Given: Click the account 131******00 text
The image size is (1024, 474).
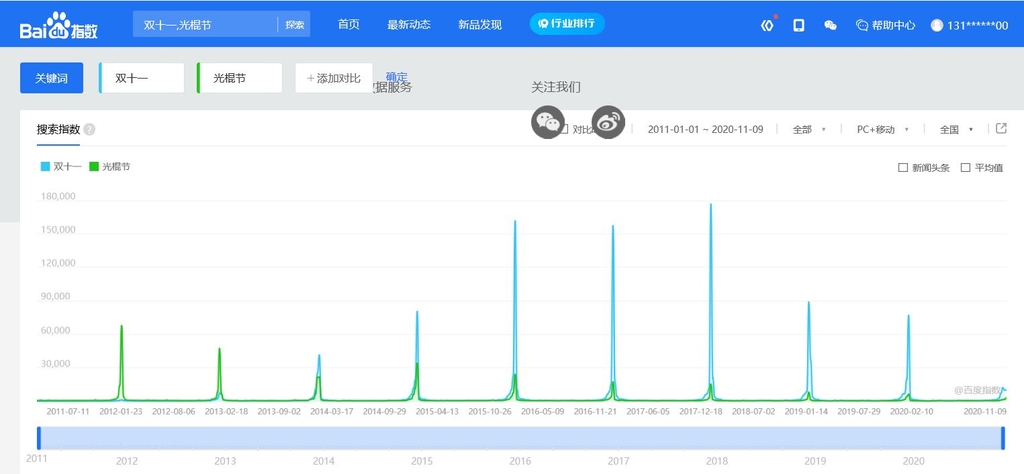Looking at the screenshot, I should (x=978, y=25).
